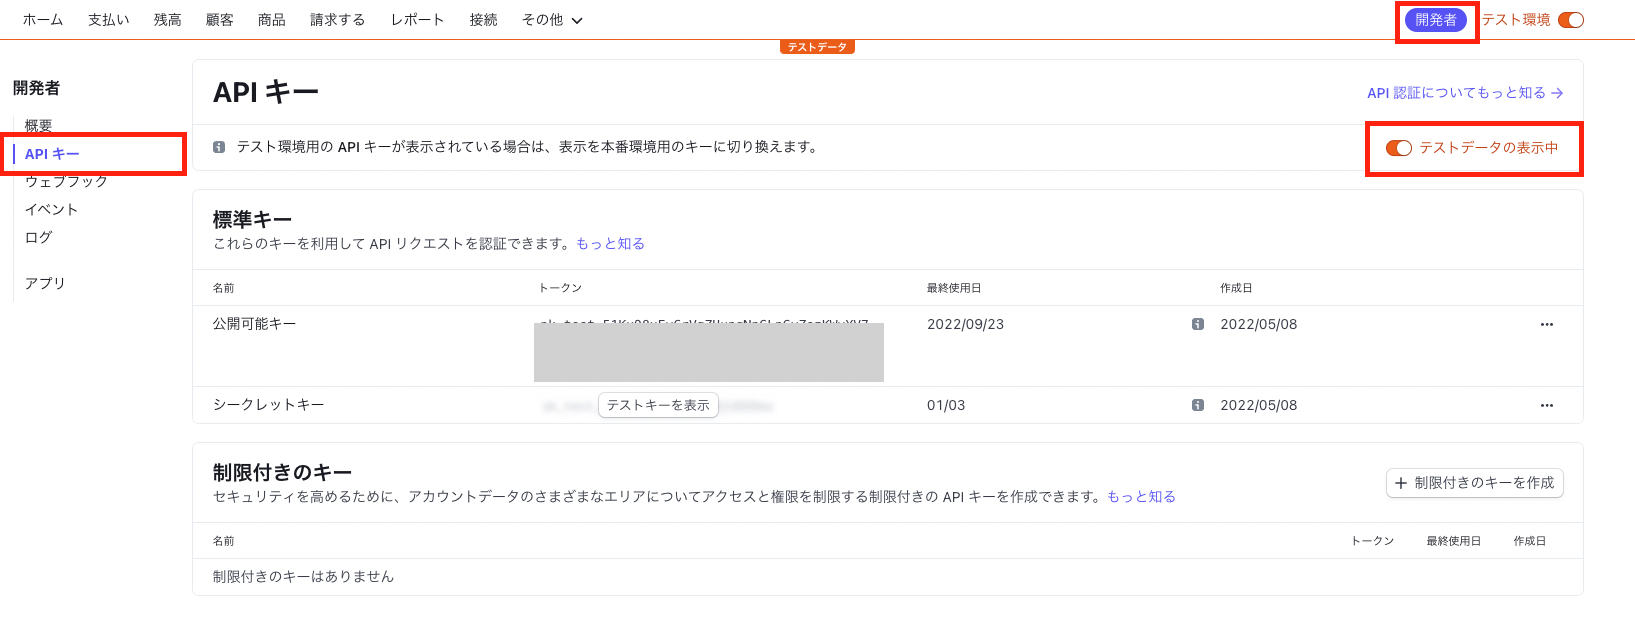1635x630 pixels.
Task: Toggle テストデータの表示中 switch
Action: 1398,148
